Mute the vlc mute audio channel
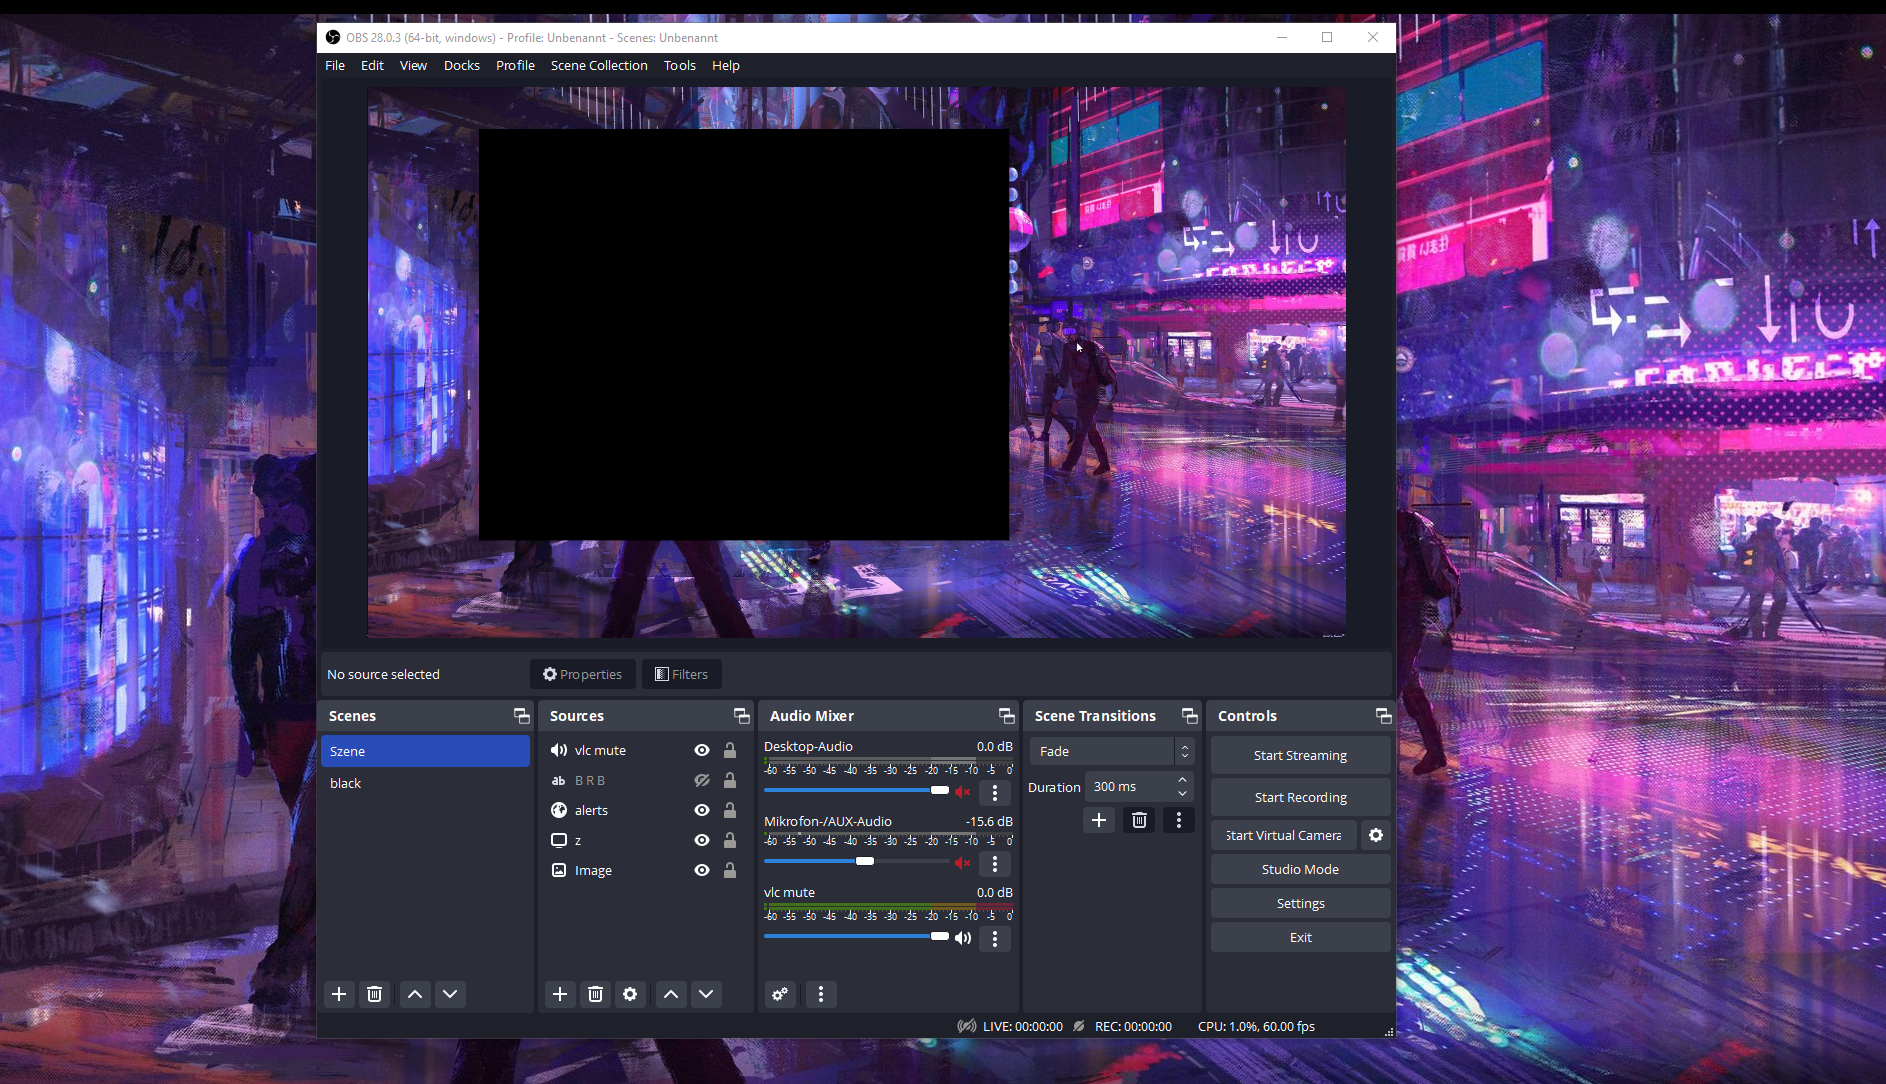 tap(963, 938)
